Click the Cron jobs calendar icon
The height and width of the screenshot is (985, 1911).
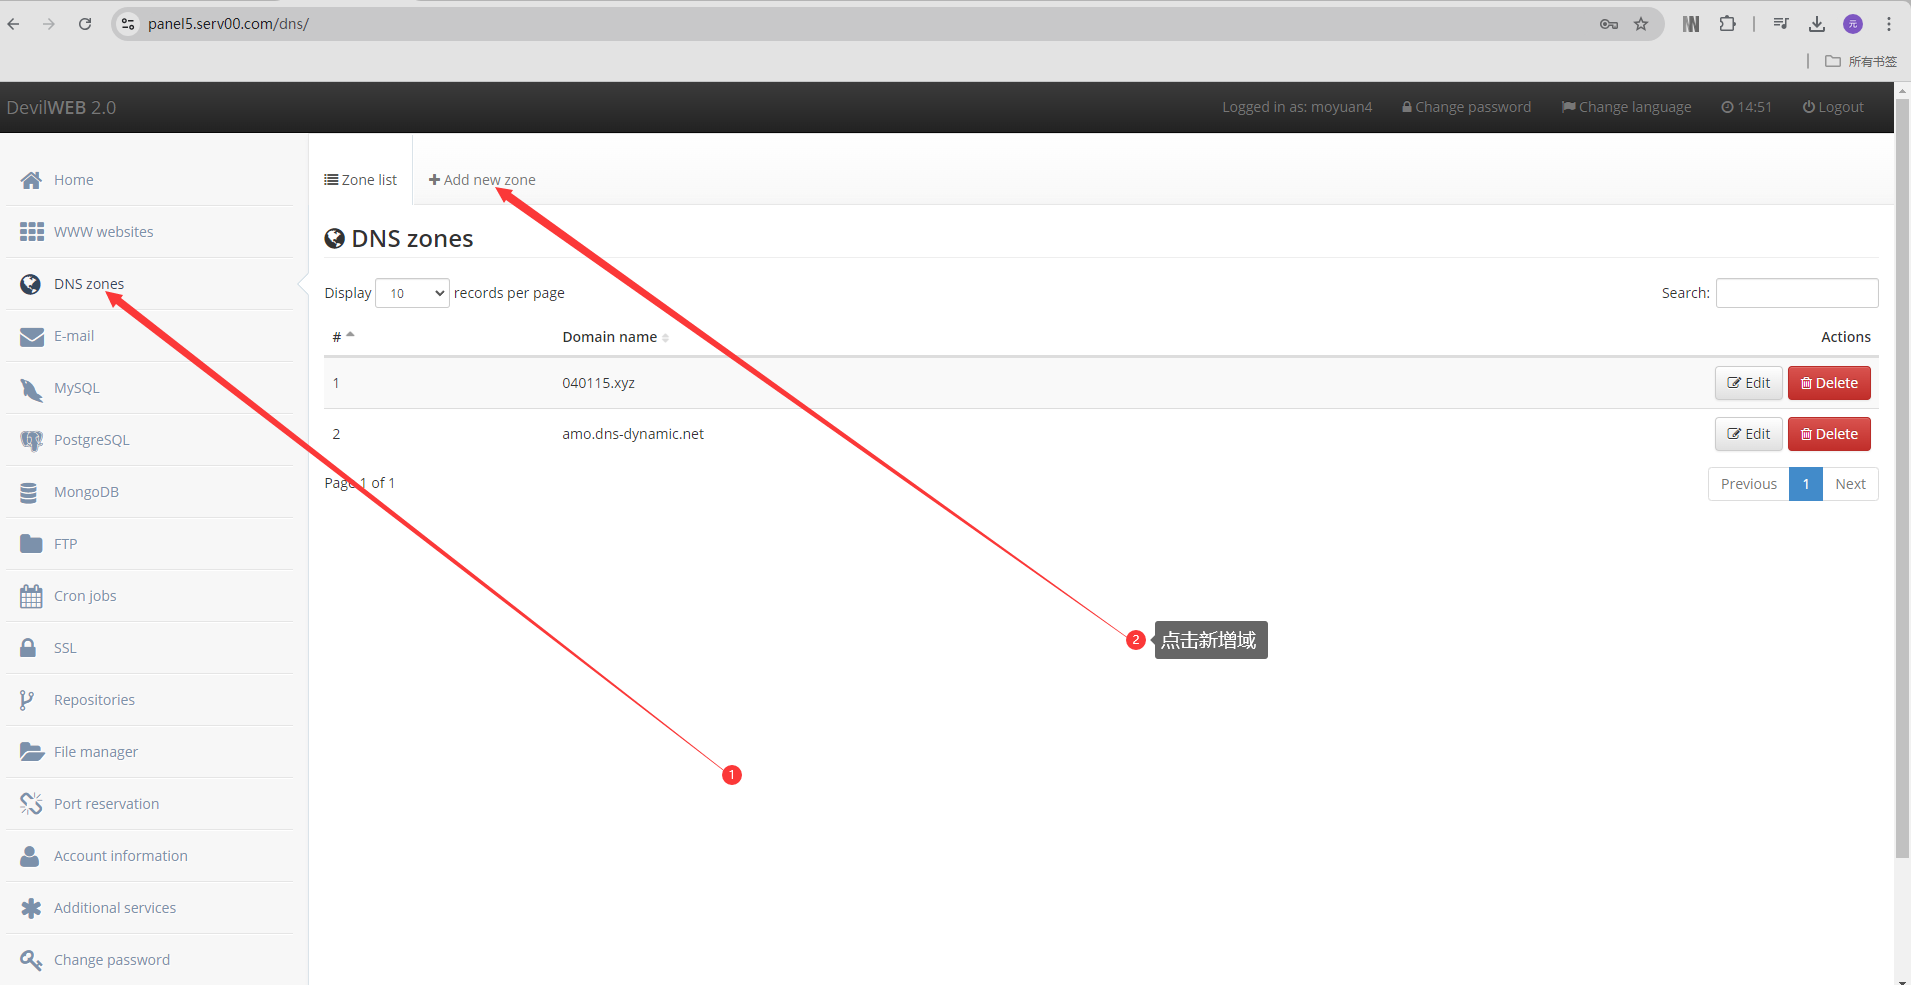coord(31,596)
